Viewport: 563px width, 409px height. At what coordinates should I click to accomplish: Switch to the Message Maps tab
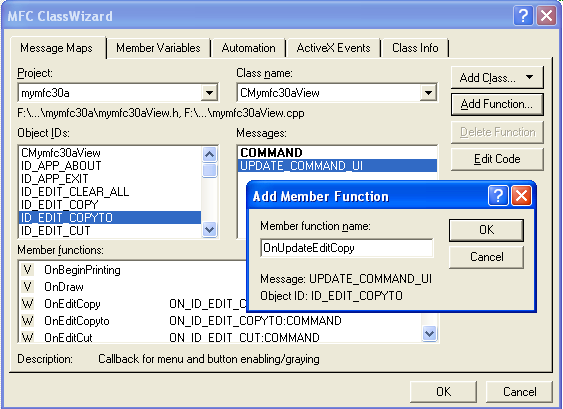[x=57, y=48]
